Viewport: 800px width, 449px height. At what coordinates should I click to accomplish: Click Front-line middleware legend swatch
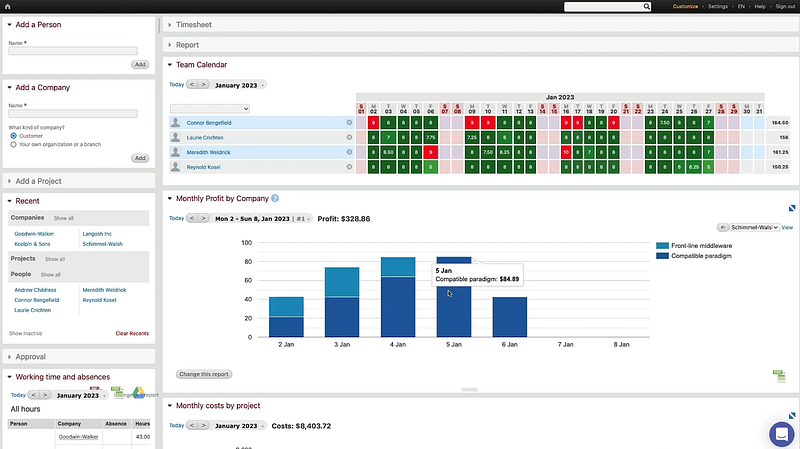click(x=662, y=246)
